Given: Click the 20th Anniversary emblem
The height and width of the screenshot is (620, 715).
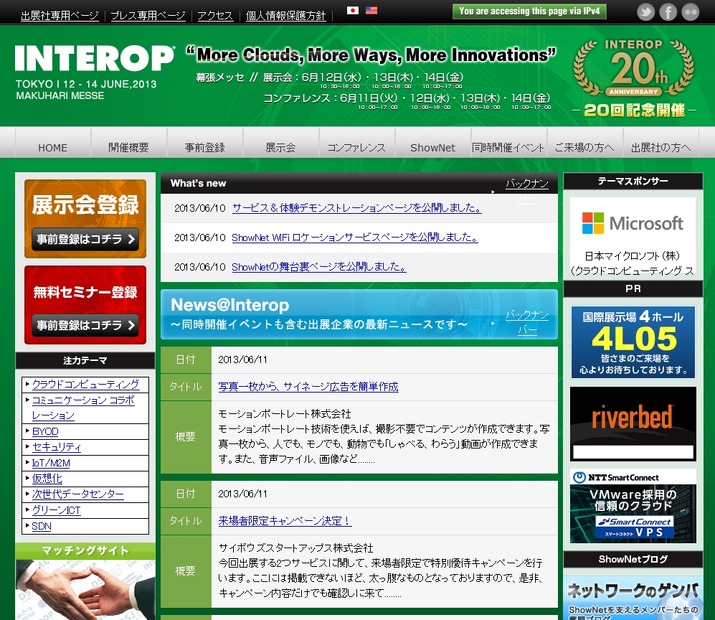Looking at the screenshot, I should point(634,78).
